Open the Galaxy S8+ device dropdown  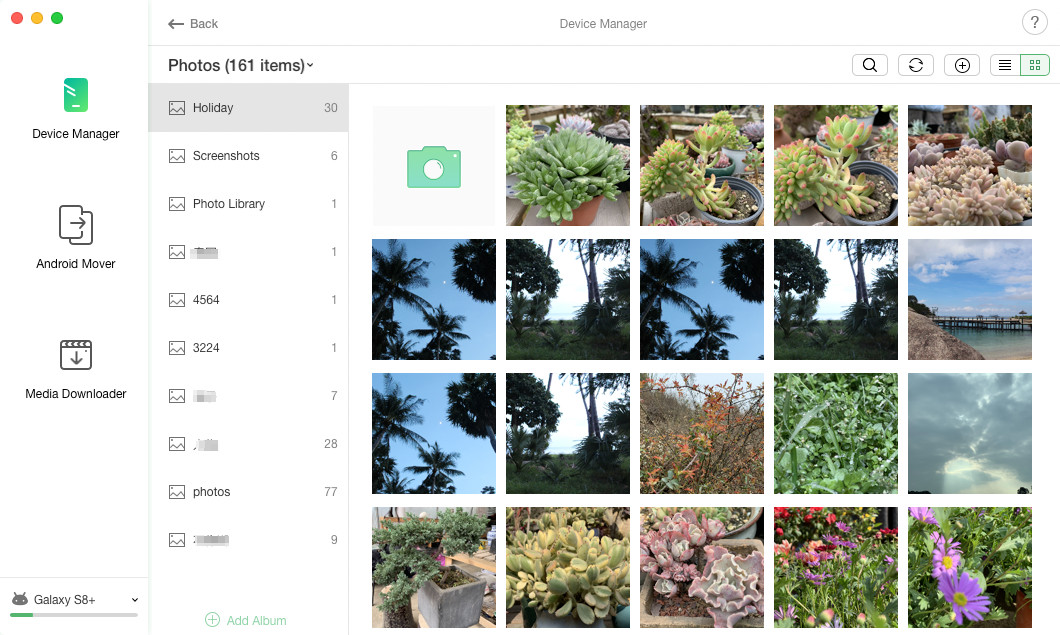pyautogui.click(x=135, y=600)
